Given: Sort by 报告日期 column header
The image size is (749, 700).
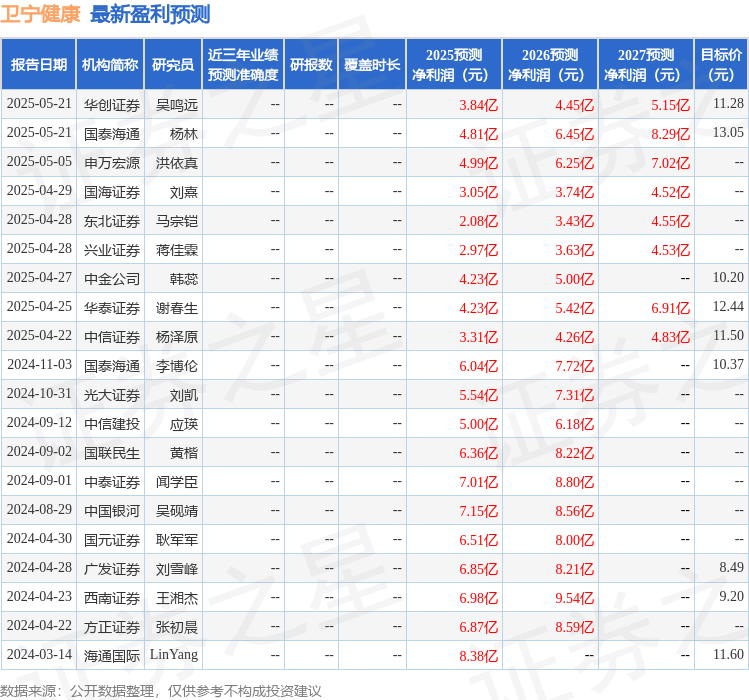Looking at the screenshot, I should (x=39, y=65).
